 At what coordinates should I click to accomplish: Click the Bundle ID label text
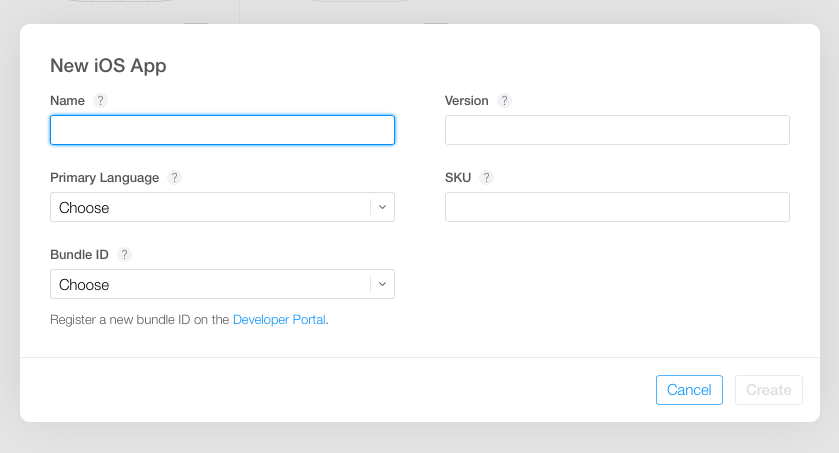tap(79, 255)
